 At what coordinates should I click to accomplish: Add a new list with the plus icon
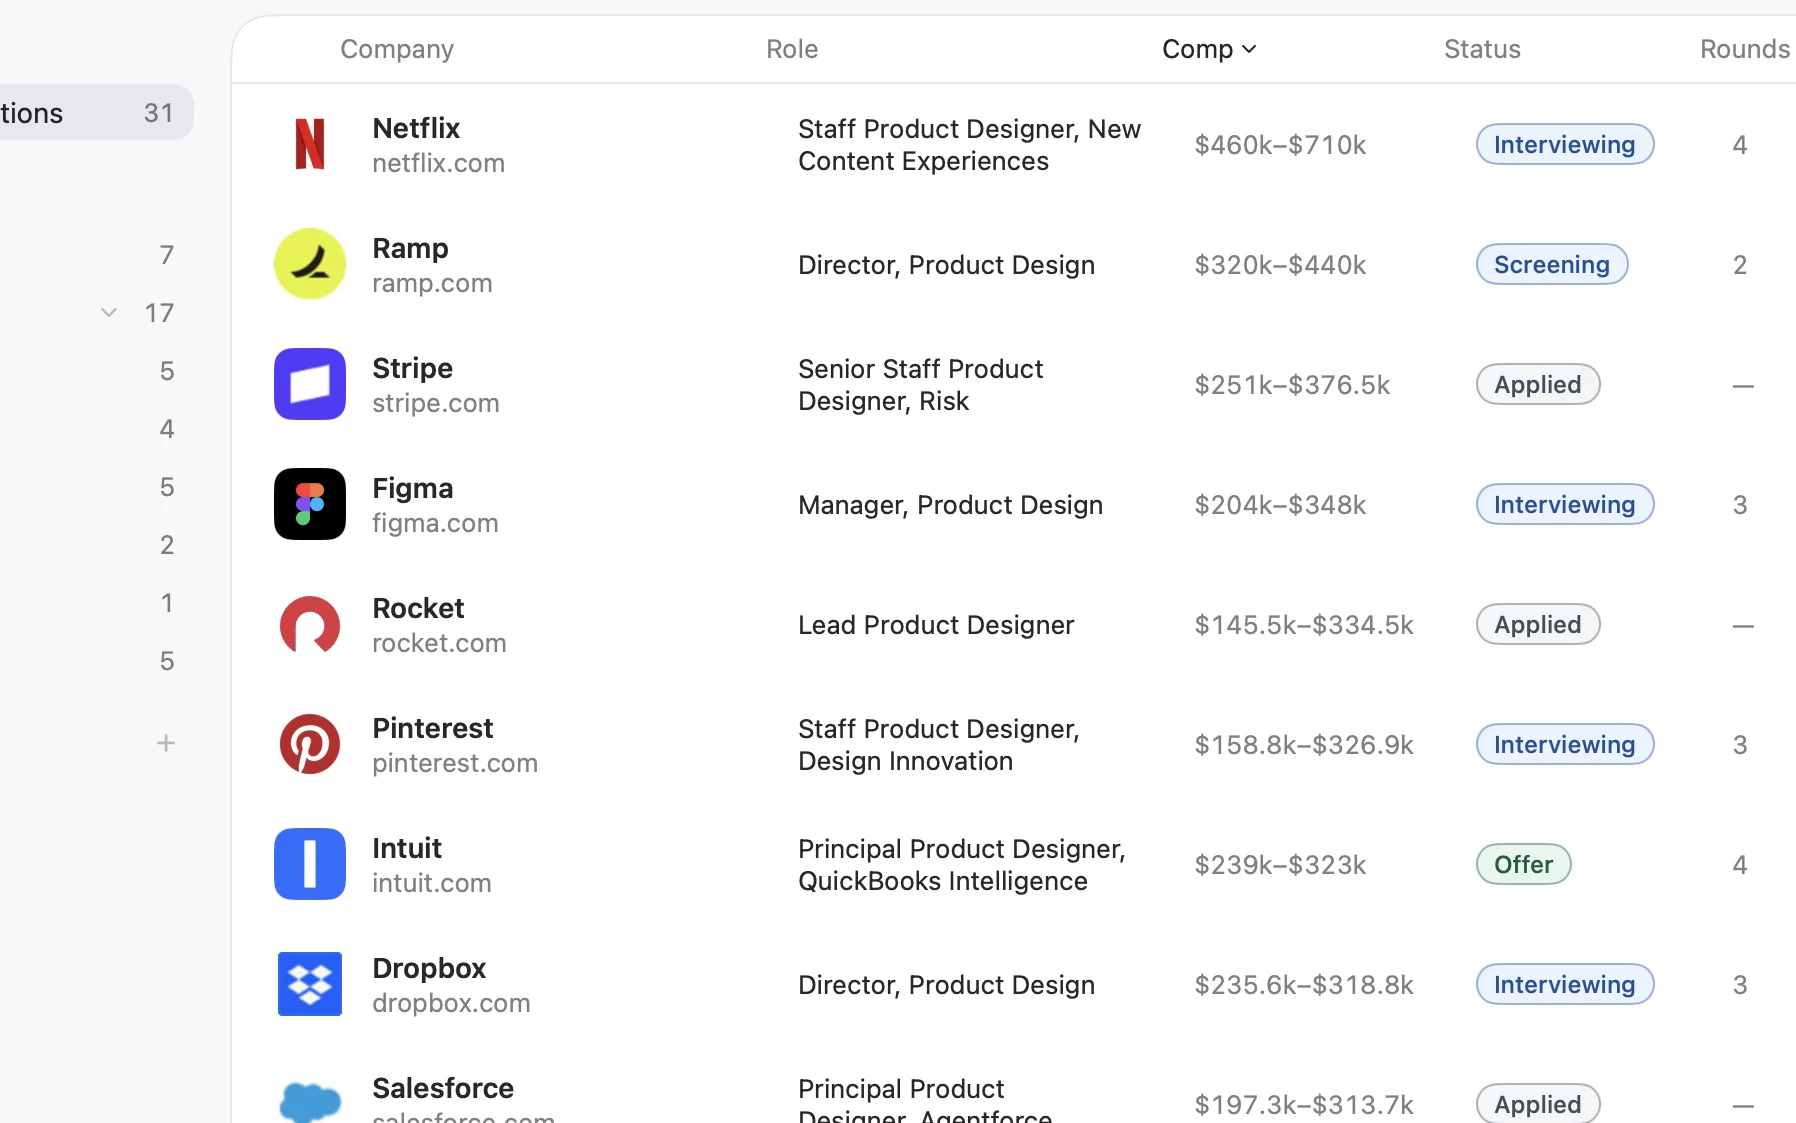pyautogui.click(x=166, y=743)
